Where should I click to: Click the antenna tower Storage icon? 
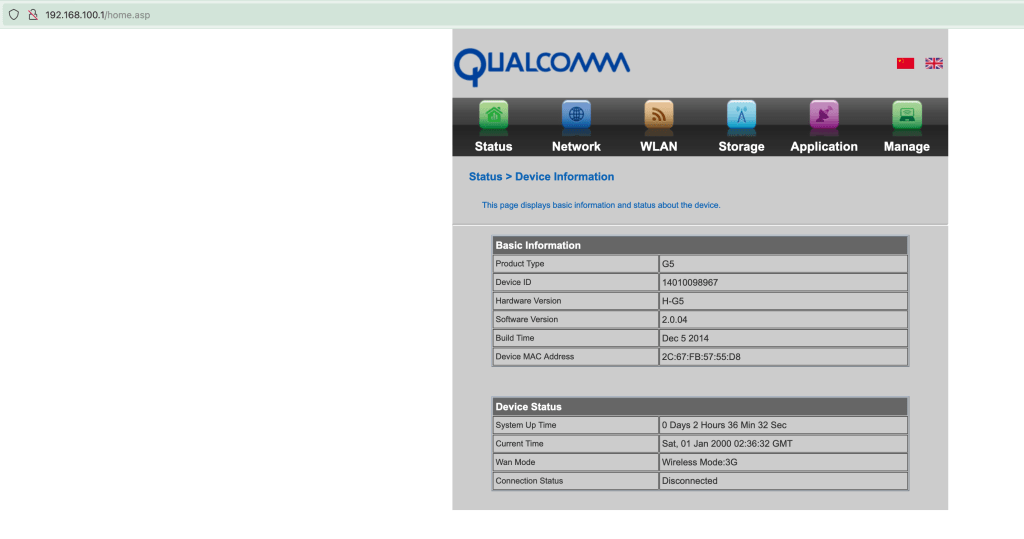741,115
